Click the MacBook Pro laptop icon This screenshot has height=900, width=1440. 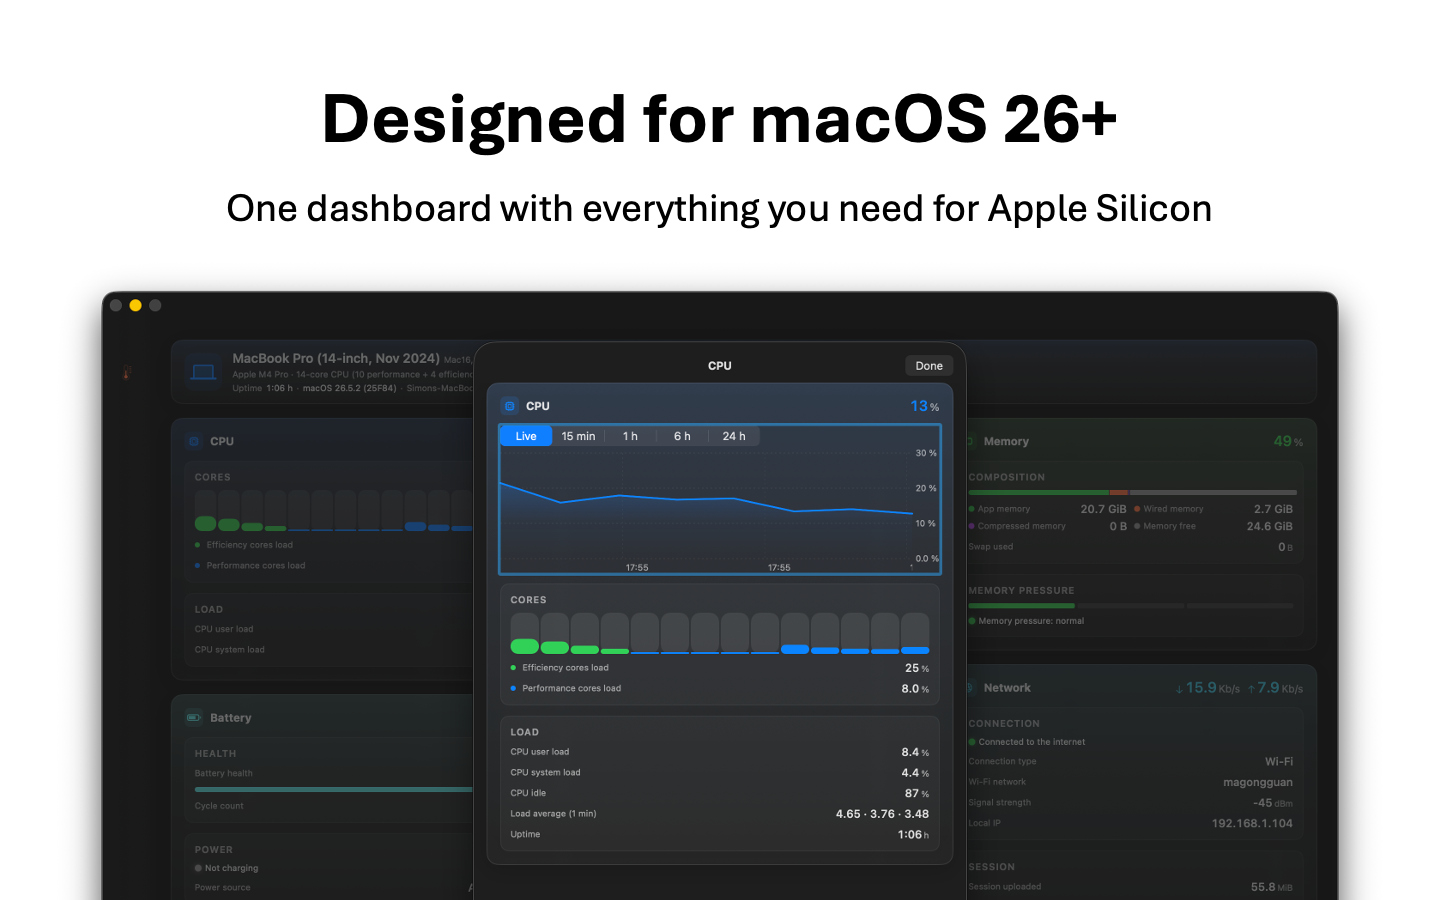(x=204, y=372)
